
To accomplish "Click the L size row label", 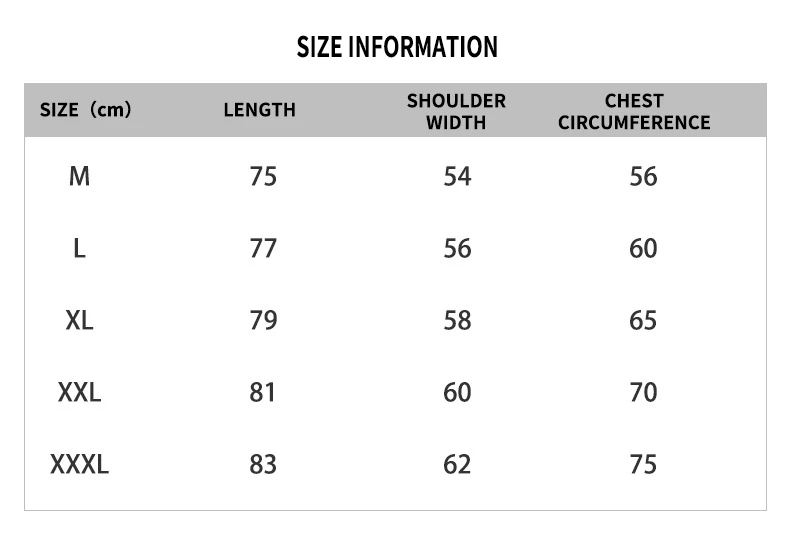I will (79, 249).
